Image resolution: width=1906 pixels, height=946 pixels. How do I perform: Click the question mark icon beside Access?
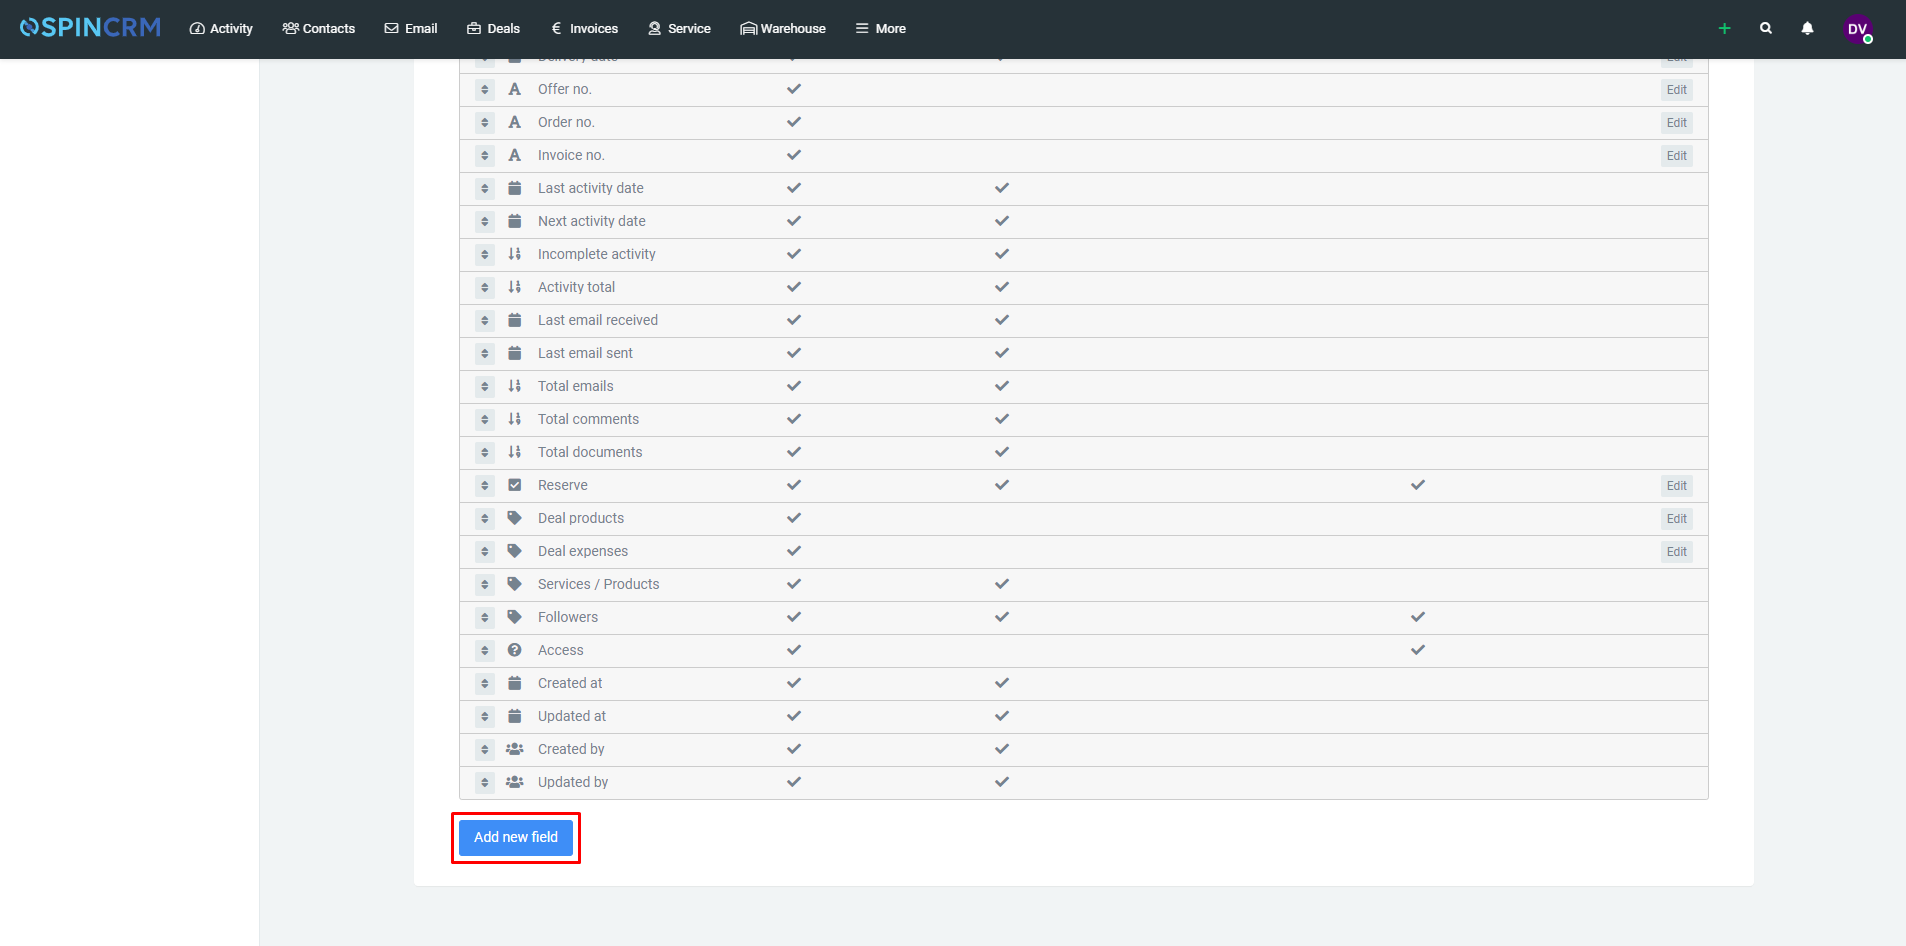515,650
